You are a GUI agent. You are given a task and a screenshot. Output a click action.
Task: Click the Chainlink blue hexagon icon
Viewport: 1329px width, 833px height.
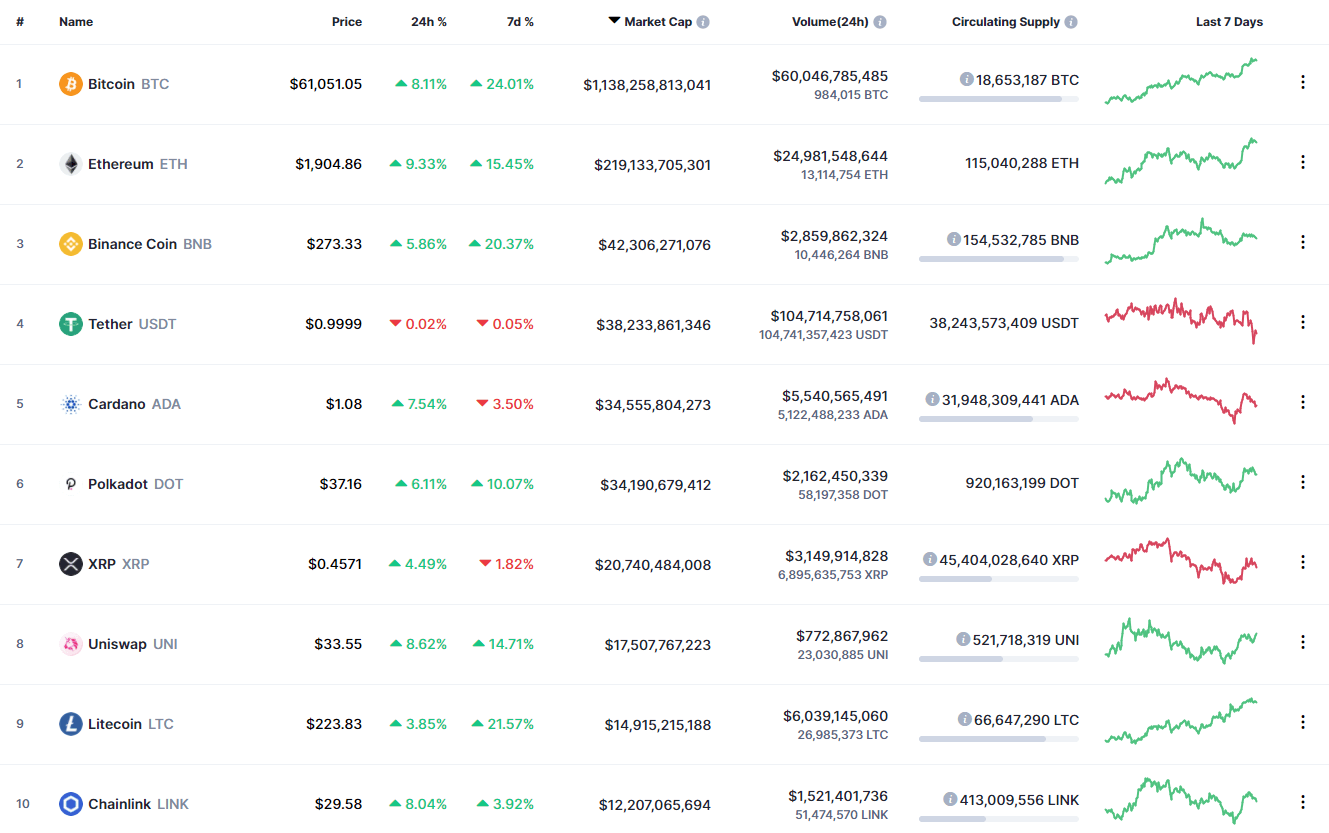coord(70,804)
